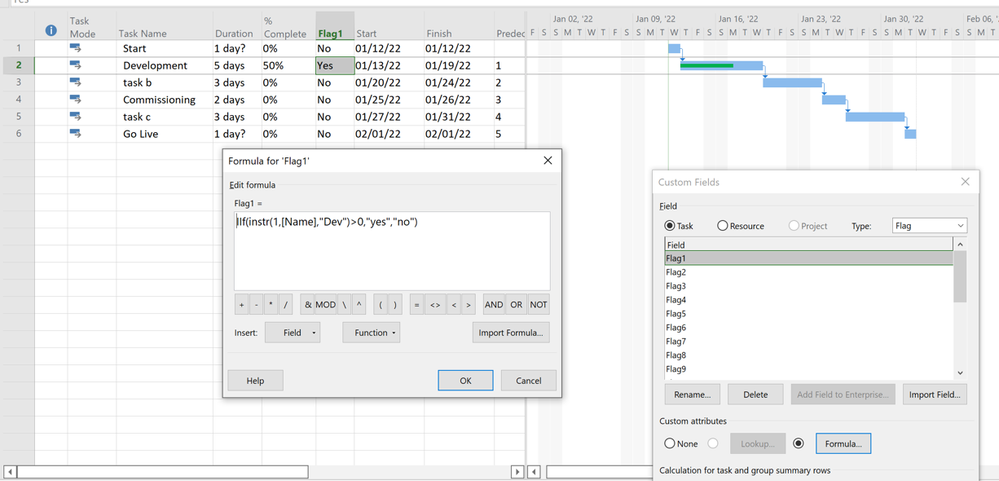Close the Custom Fields dialog
999x481 pixels.
(965, 182)
